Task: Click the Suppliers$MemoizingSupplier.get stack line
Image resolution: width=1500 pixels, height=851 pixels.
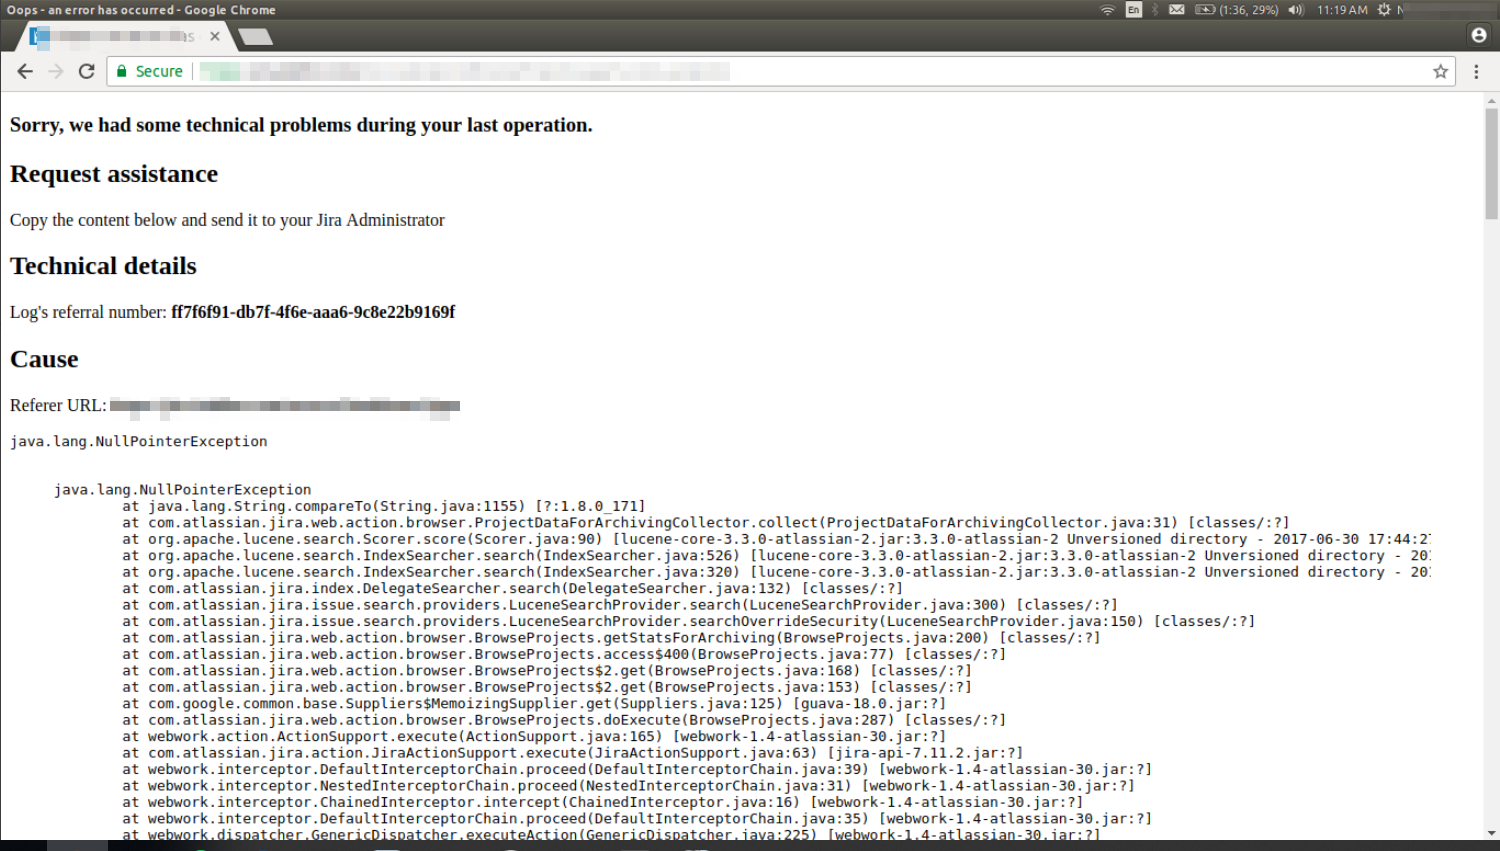Action: pyautogui.click(x=534, y=703)
